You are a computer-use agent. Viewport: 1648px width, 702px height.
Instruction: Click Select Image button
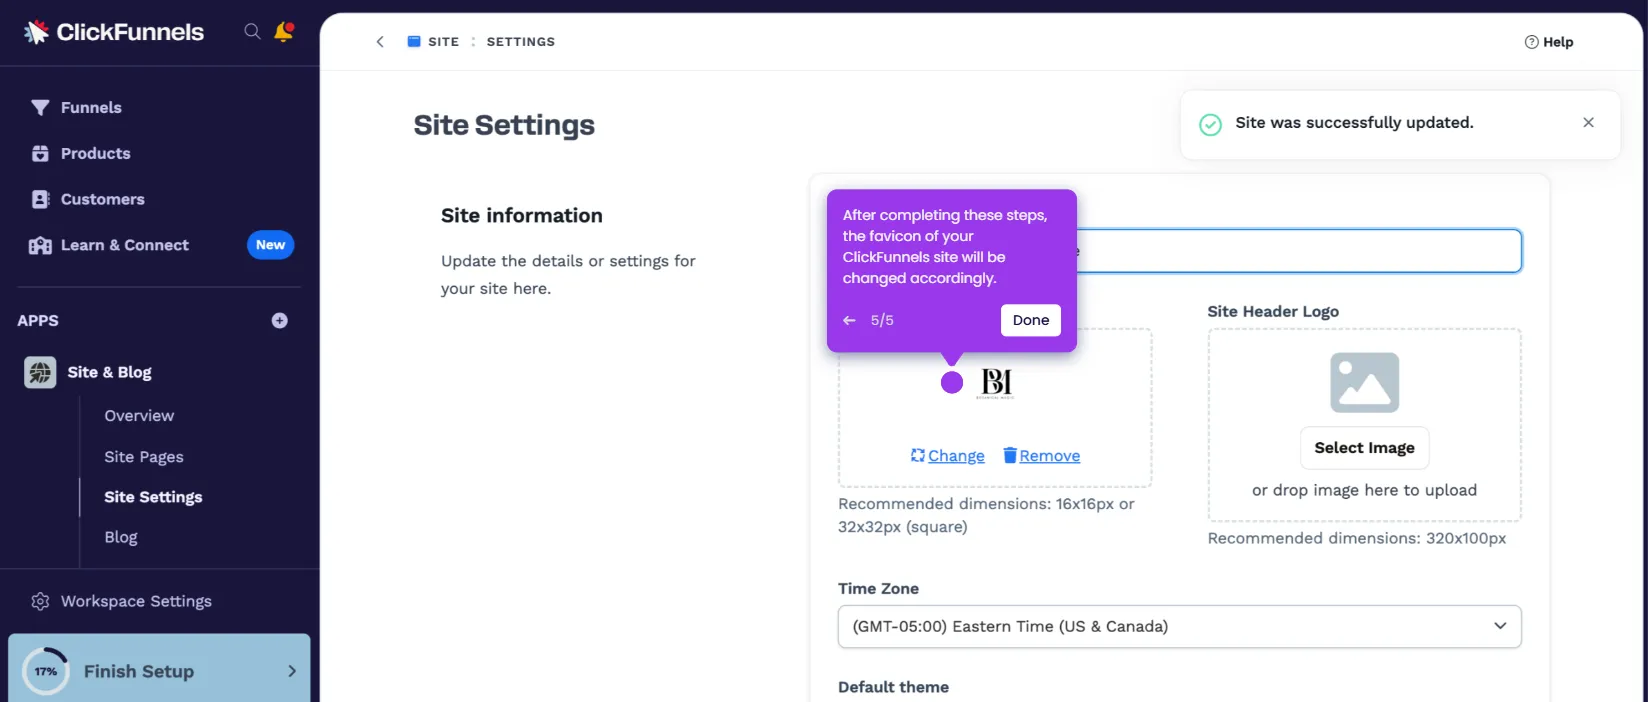coord(1364,448)
